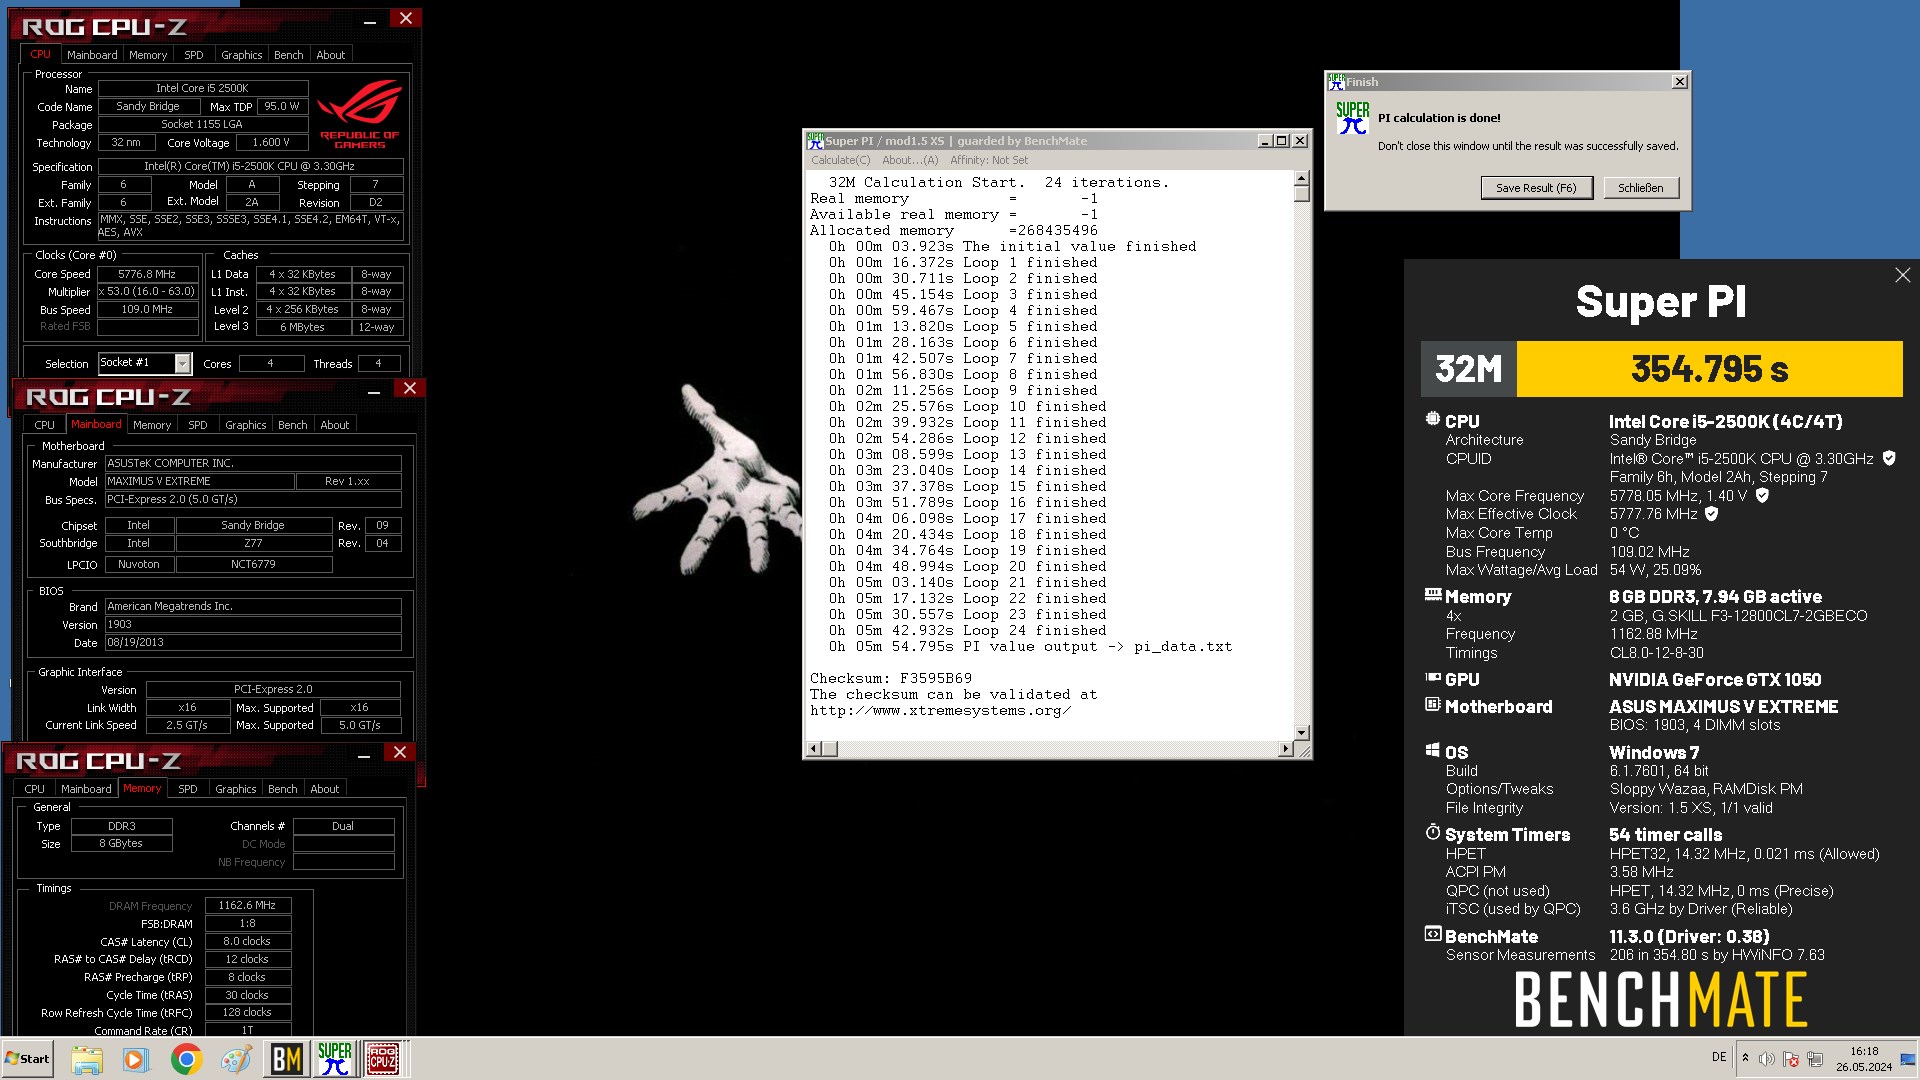Image resolution: width=1920 pixels, height=1080 pixels.
Task: Select CPU tab in Mainboard CPU-Z window
Action: click(x=44, y=425)
